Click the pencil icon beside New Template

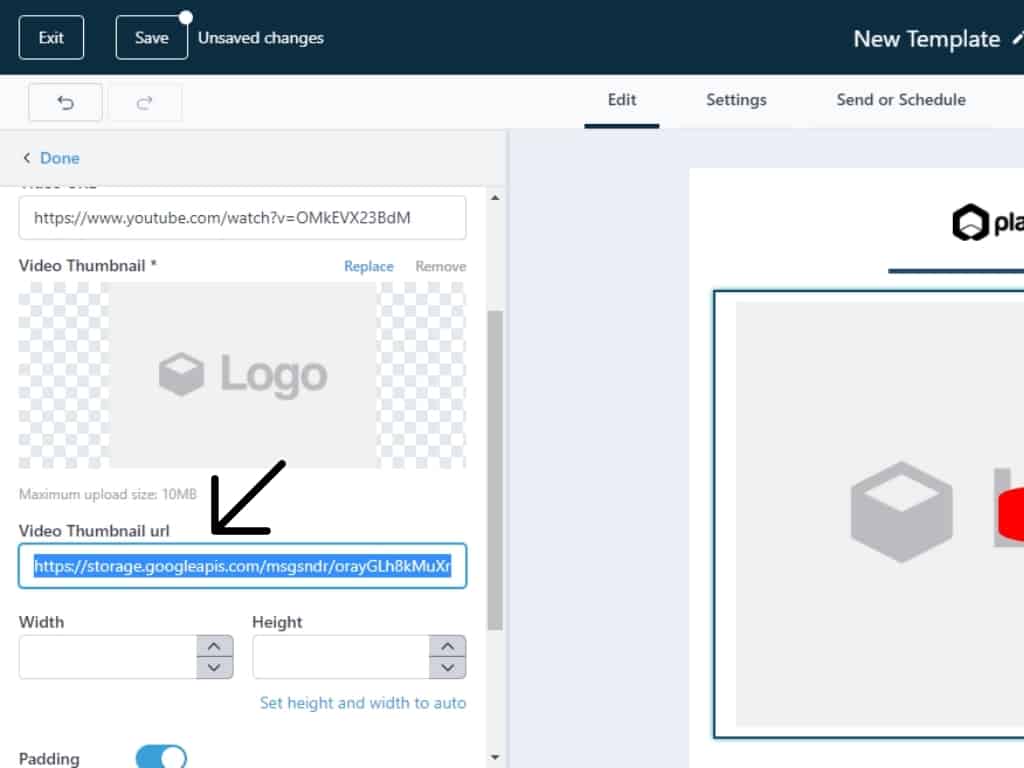tap(1017, 39)
